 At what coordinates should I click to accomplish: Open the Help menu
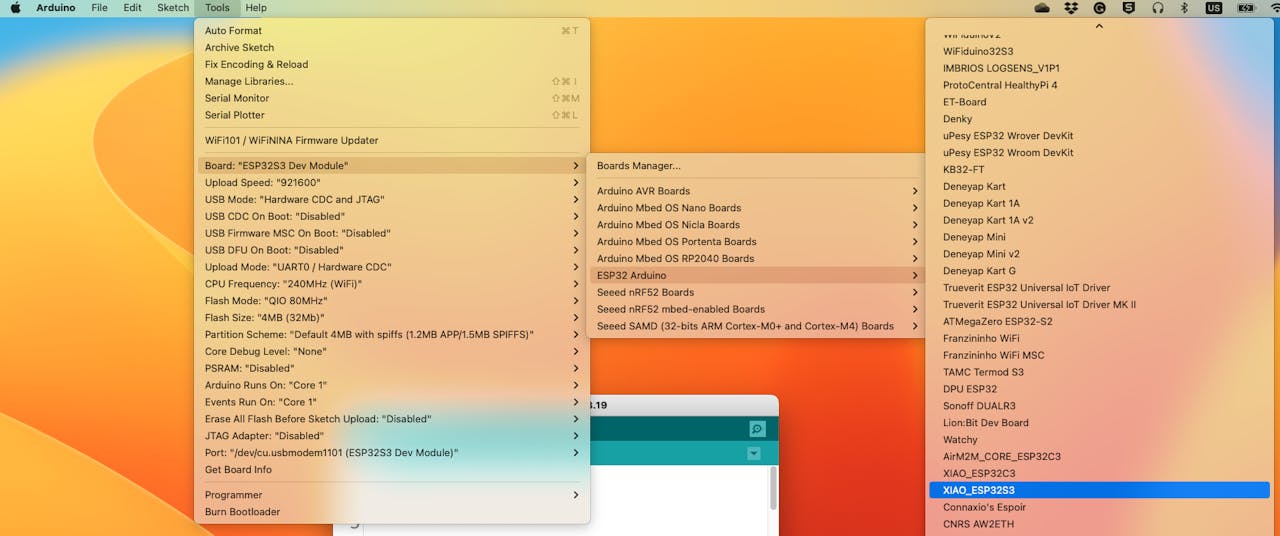point(256,8)
